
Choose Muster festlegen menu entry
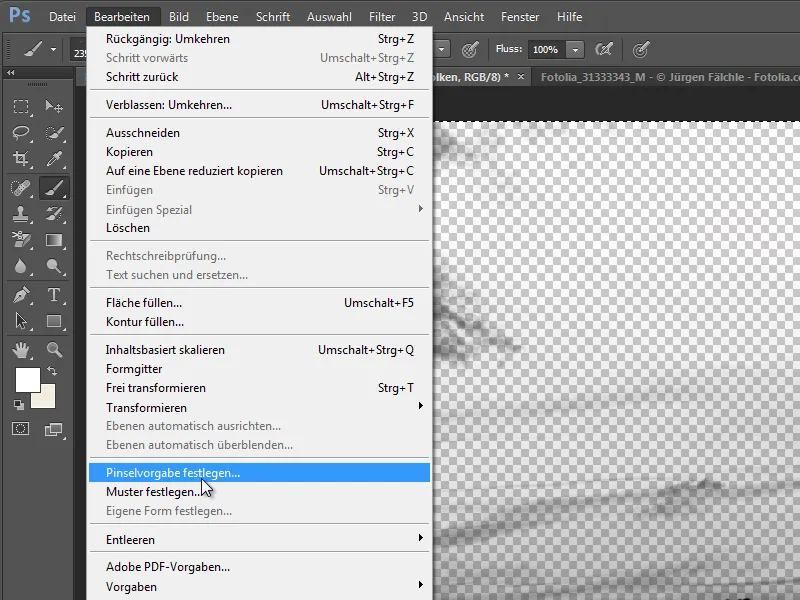tap(260, 492)
